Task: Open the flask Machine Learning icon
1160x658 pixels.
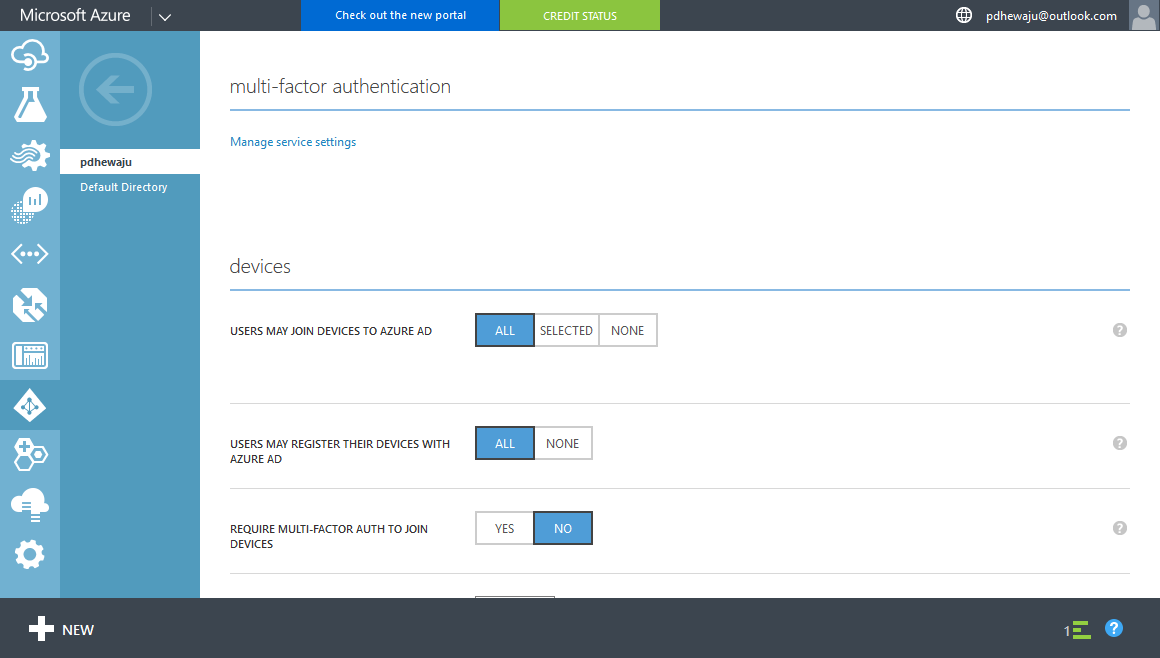Action: pos(30,104)
